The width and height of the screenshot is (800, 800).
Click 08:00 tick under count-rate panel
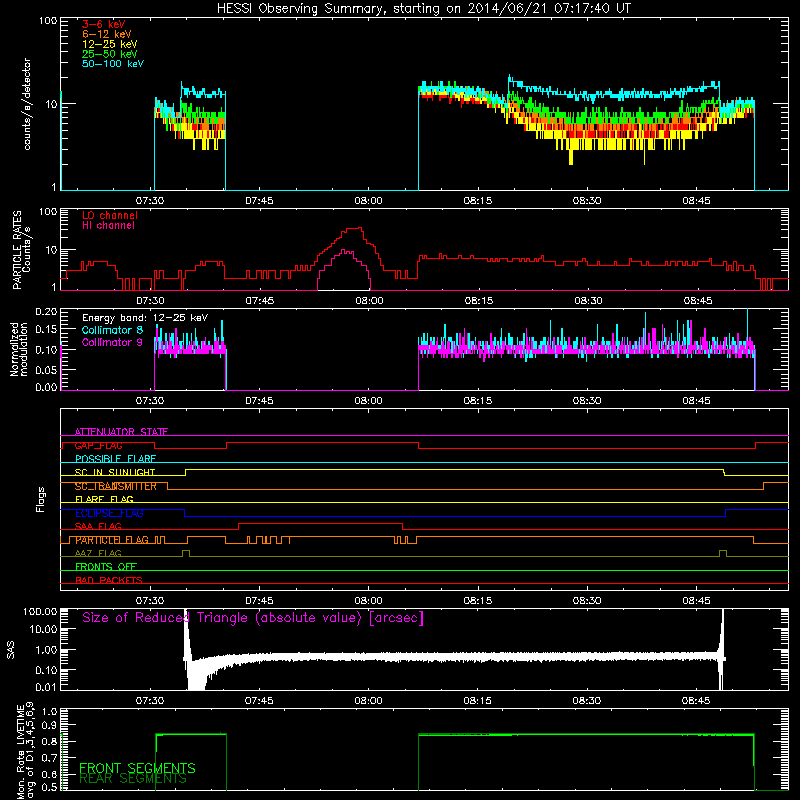pos(368,201)
